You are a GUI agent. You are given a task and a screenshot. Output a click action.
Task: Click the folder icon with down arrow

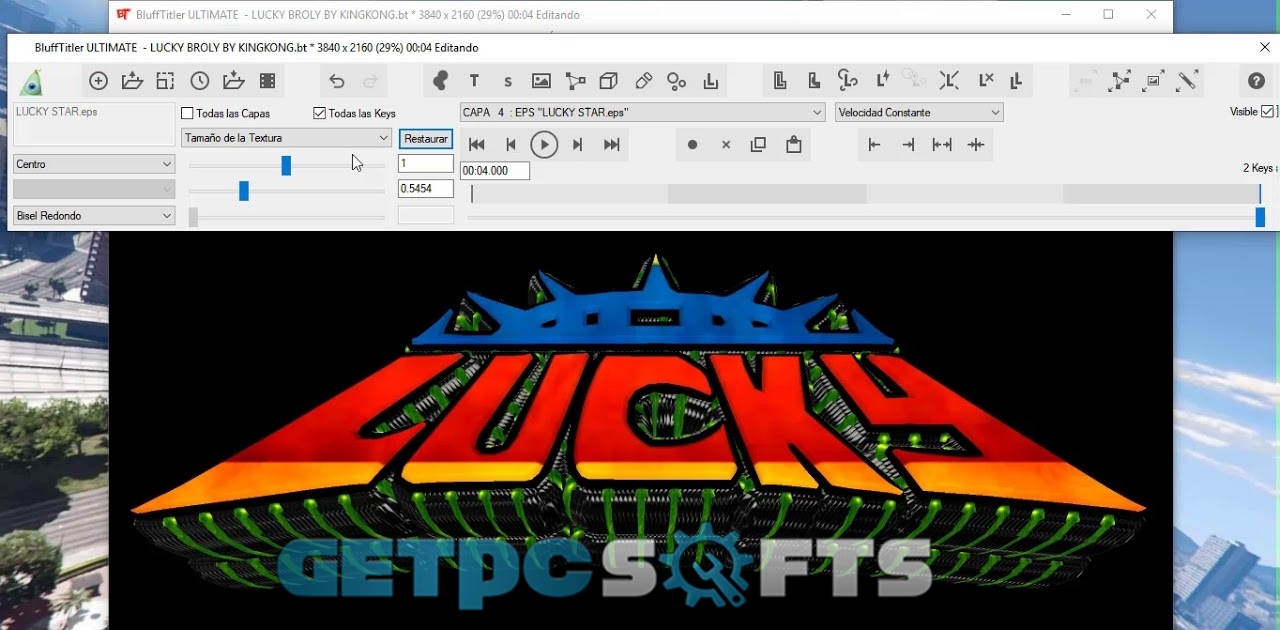(234, 82)
